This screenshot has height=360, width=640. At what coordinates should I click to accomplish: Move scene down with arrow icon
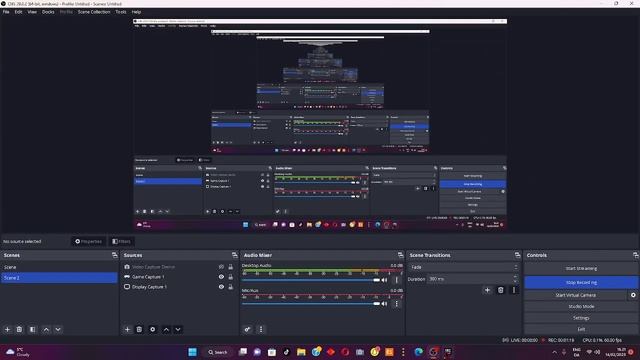58,329
